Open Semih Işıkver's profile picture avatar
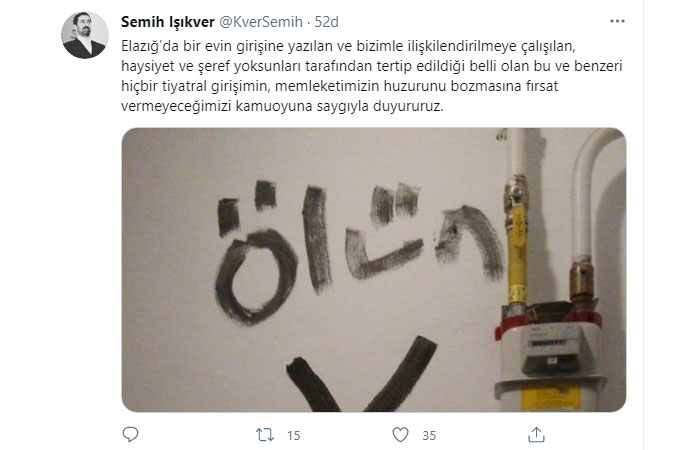The image size is (690, 450). [x=85, y=35]
